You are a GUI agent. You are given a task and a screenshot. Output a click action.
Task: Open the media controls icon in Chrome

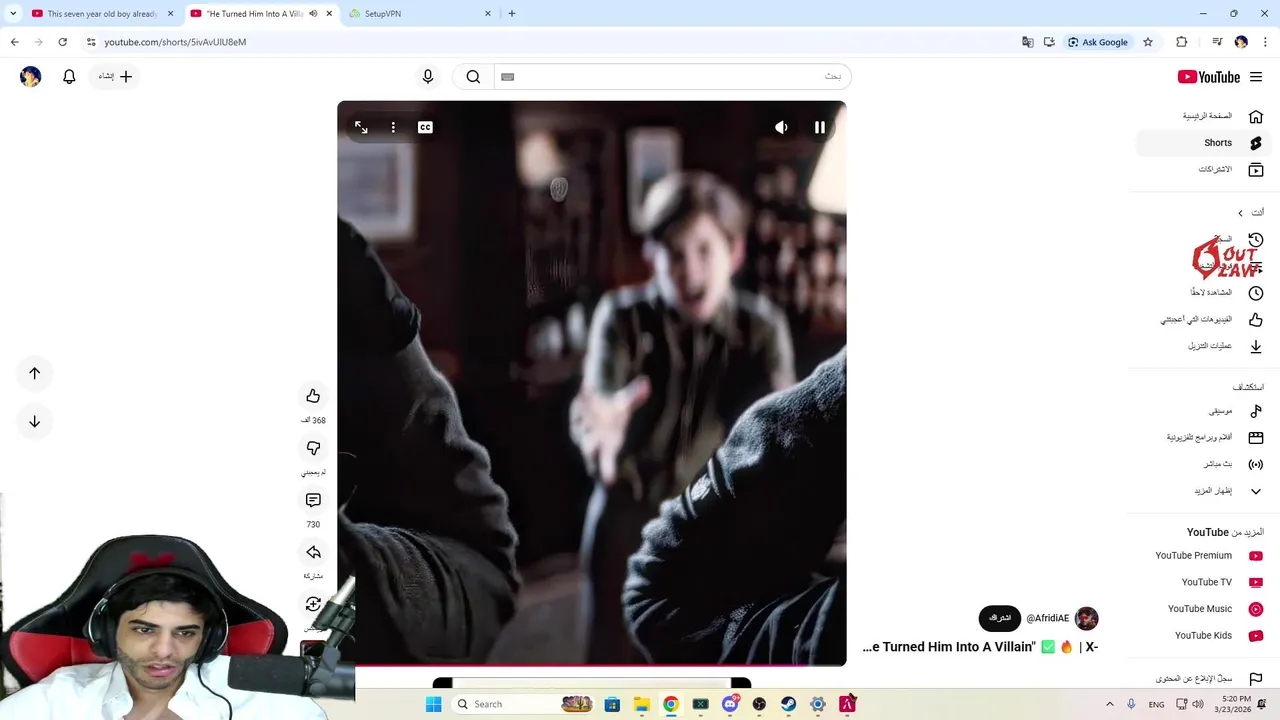pyautogui.click(x=1217, y=42)
